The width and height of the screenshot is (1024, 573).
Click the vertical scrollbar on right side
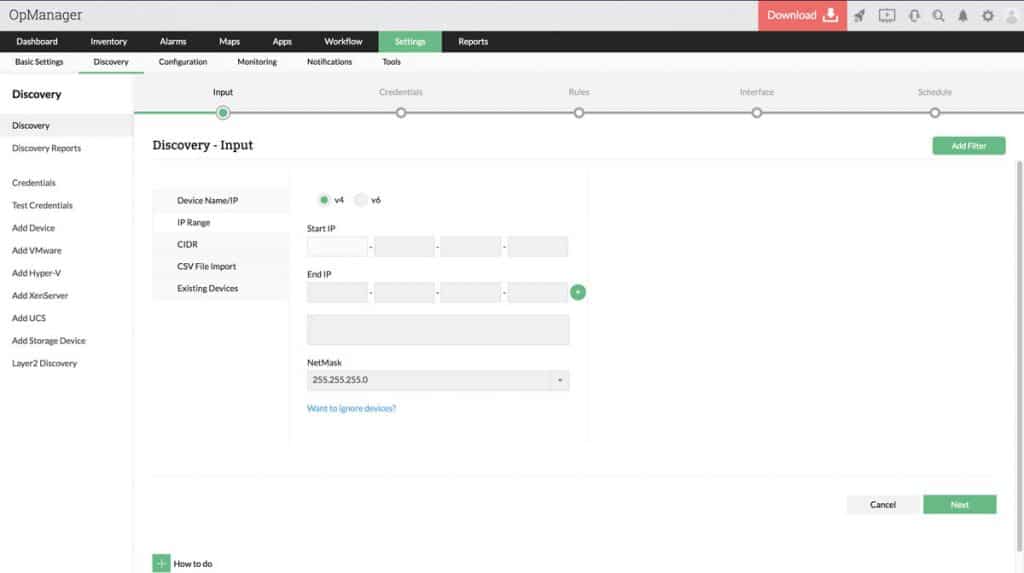point(1019,300)
